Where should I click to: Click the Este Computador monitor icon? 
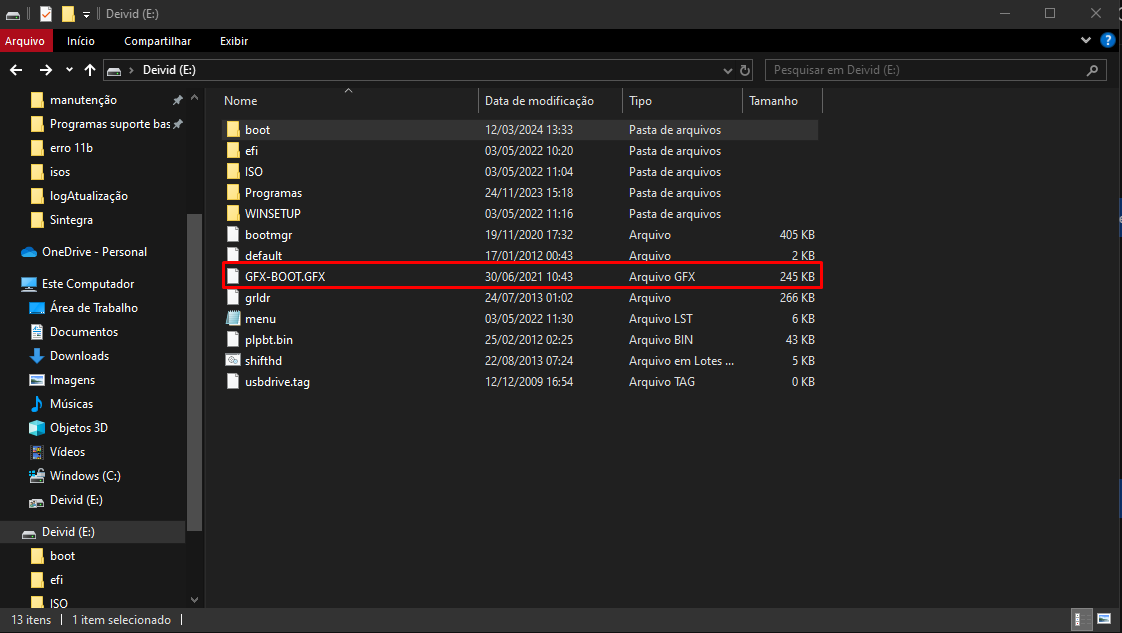point(29,284)
